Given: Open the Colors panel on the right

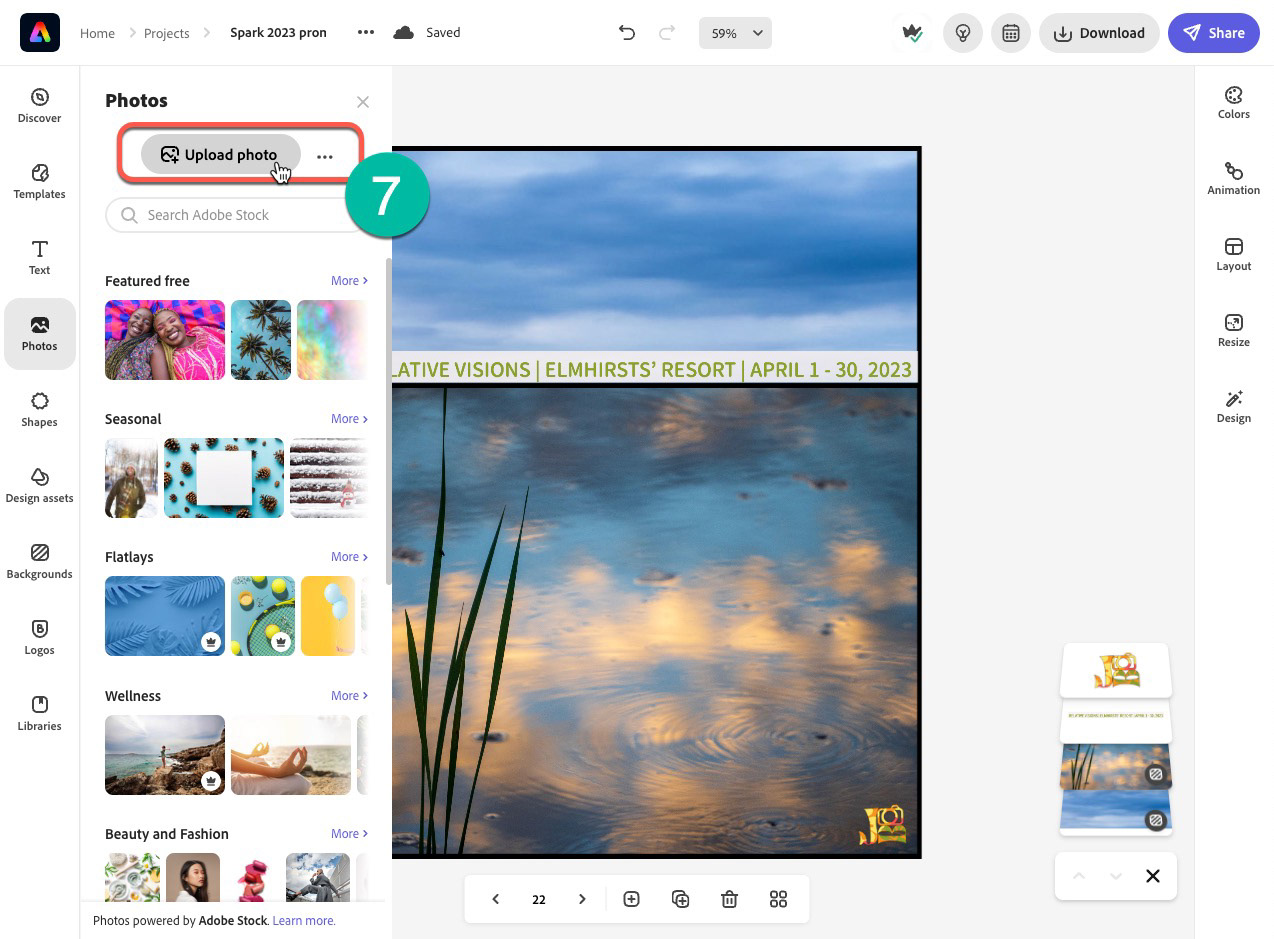Looking at the screenshot, I should pos(1234,102).
